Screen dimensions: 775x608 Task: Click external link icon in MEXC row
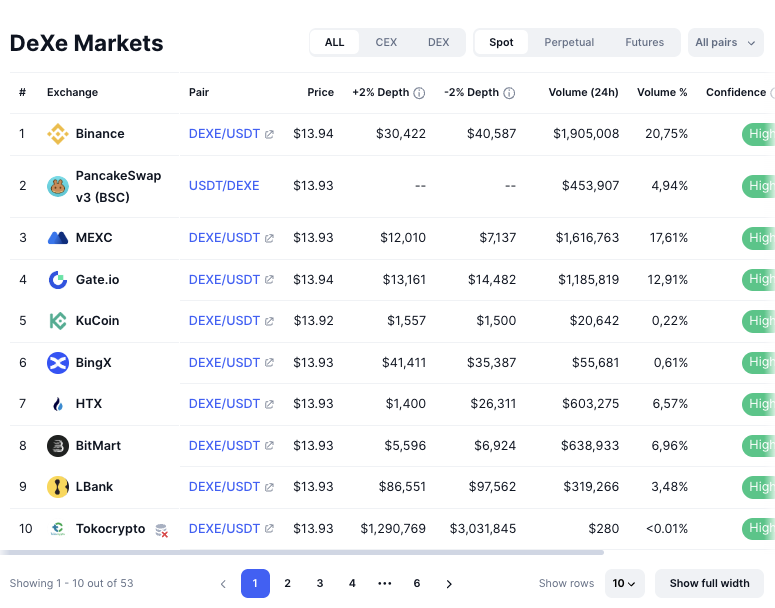[269, 238]
